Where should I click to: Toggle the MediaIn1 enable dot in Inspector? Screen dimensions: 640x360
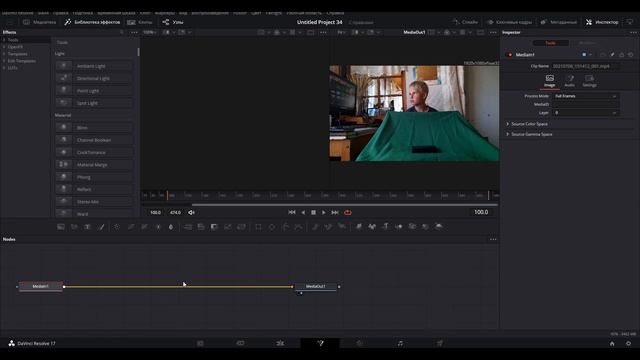click(x=510, y=55)
